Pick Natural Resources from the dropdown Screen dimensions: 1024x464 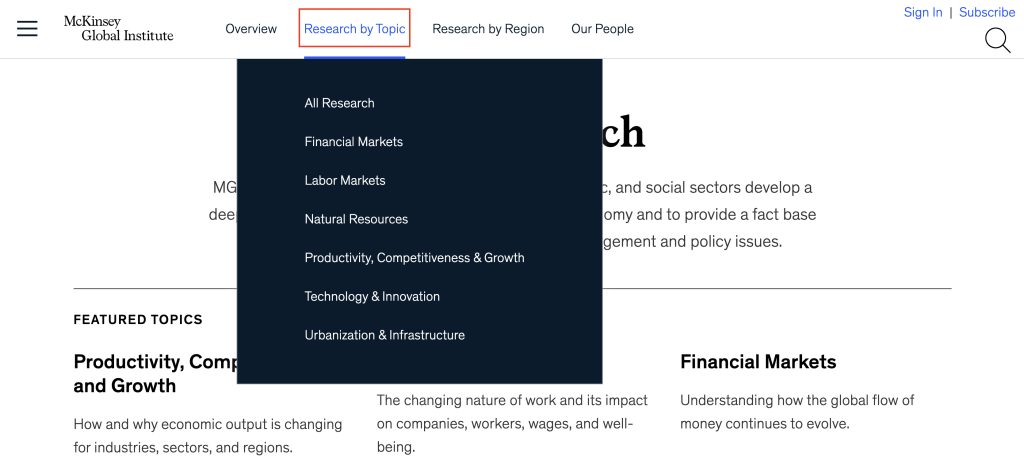356,219
